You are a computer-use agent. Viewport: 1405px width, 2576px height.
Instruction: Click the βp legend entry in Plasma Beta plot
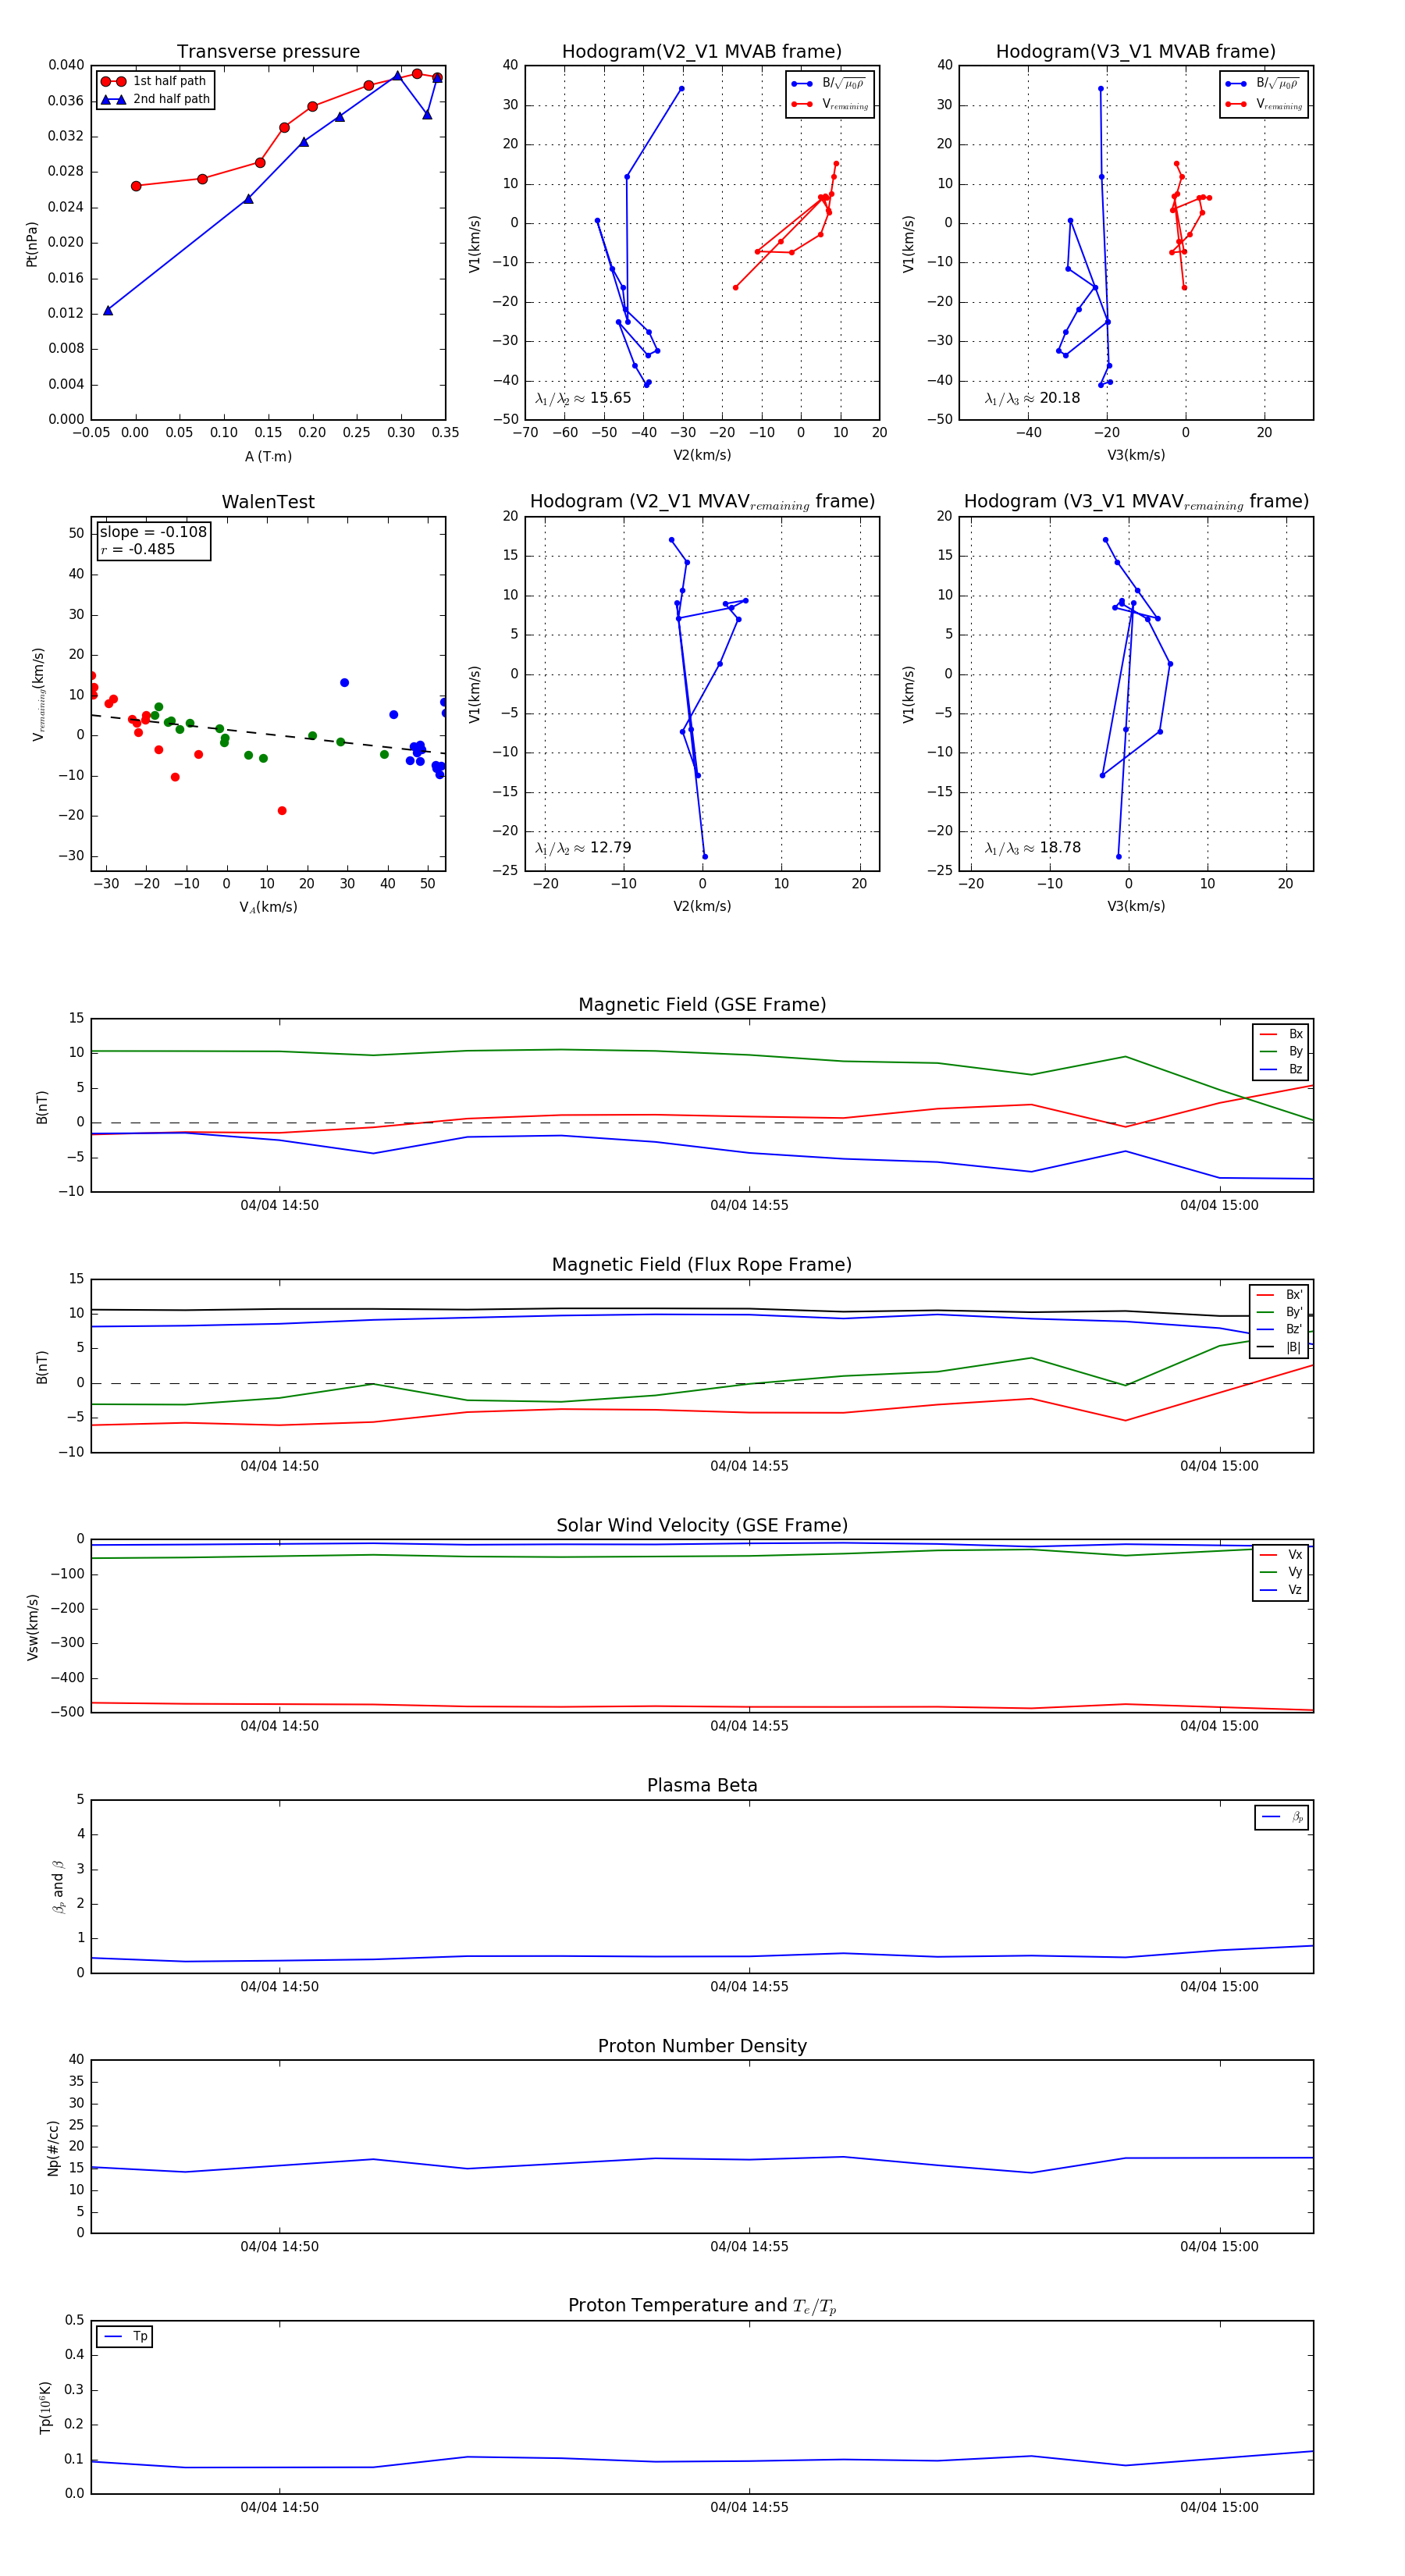(1282, 1817)
